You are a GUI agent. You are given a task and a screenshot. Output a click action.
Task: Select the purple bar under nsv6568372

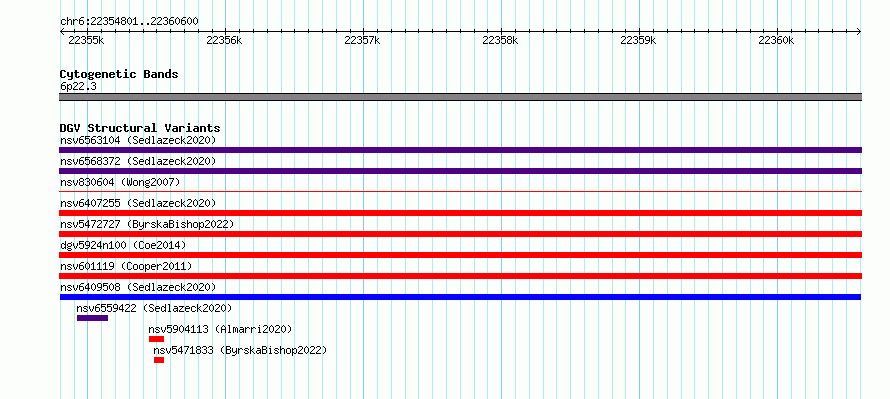[x=460, y=171]
